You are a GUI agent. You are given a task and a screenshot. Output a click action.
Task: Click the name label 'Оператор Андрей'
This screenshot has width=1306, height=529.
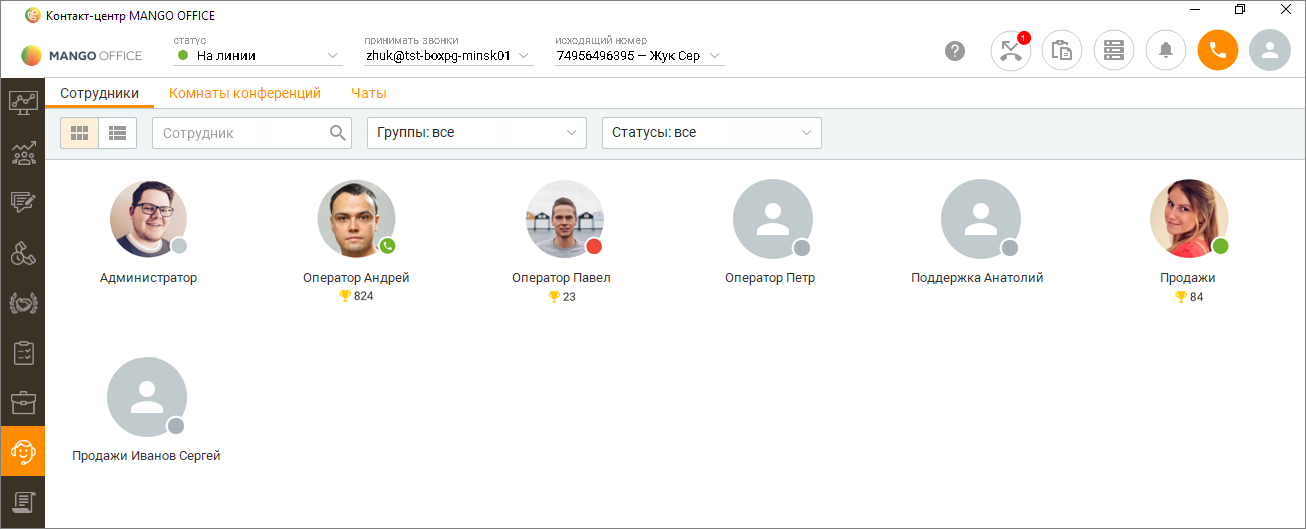356,278
